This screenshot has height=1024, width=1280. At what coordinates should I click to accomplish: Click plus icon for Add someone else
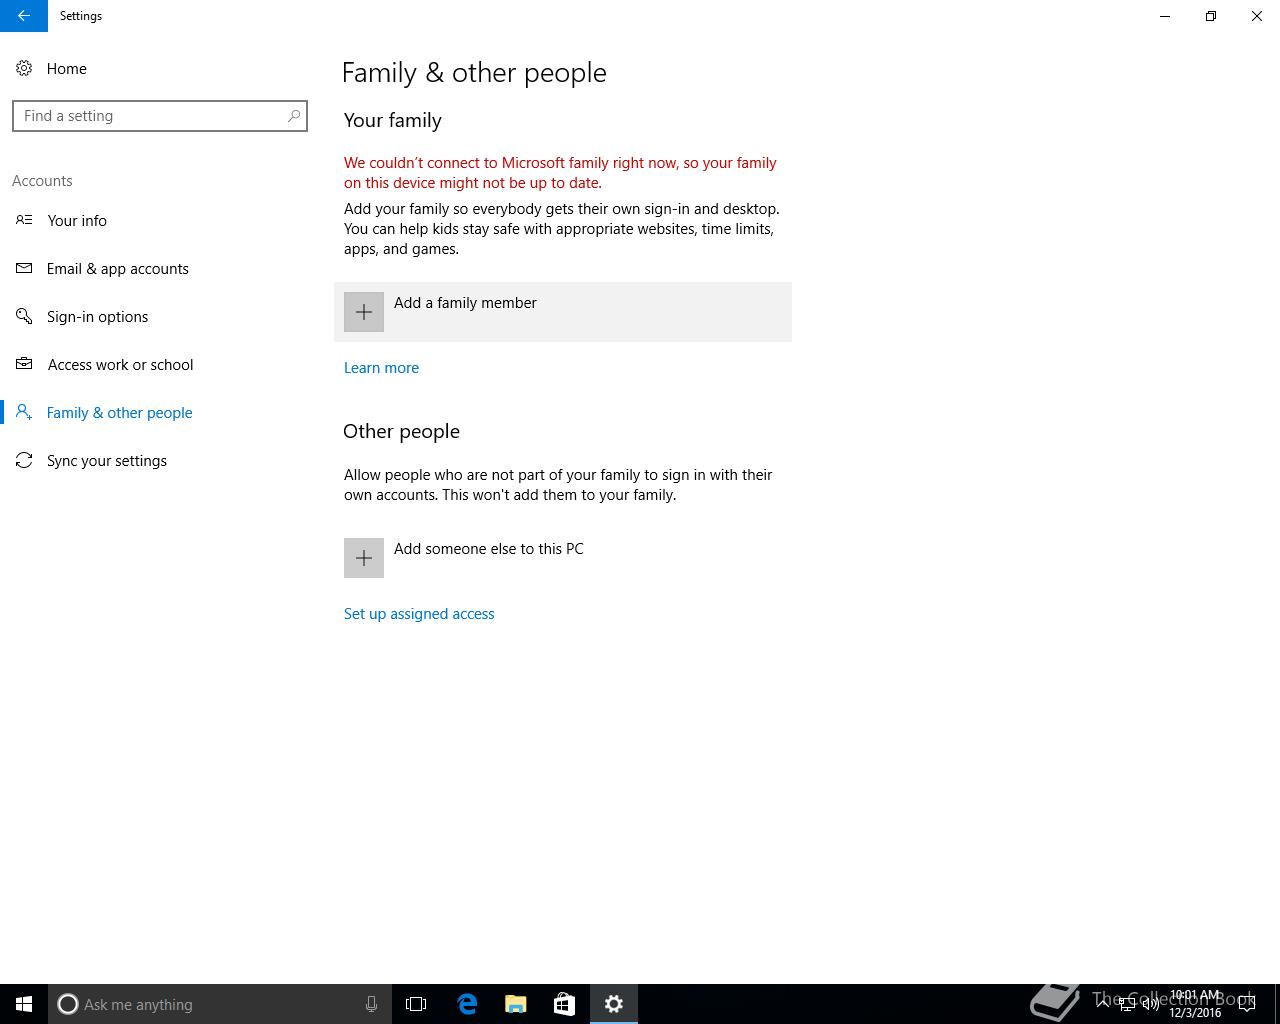[364, 558]
